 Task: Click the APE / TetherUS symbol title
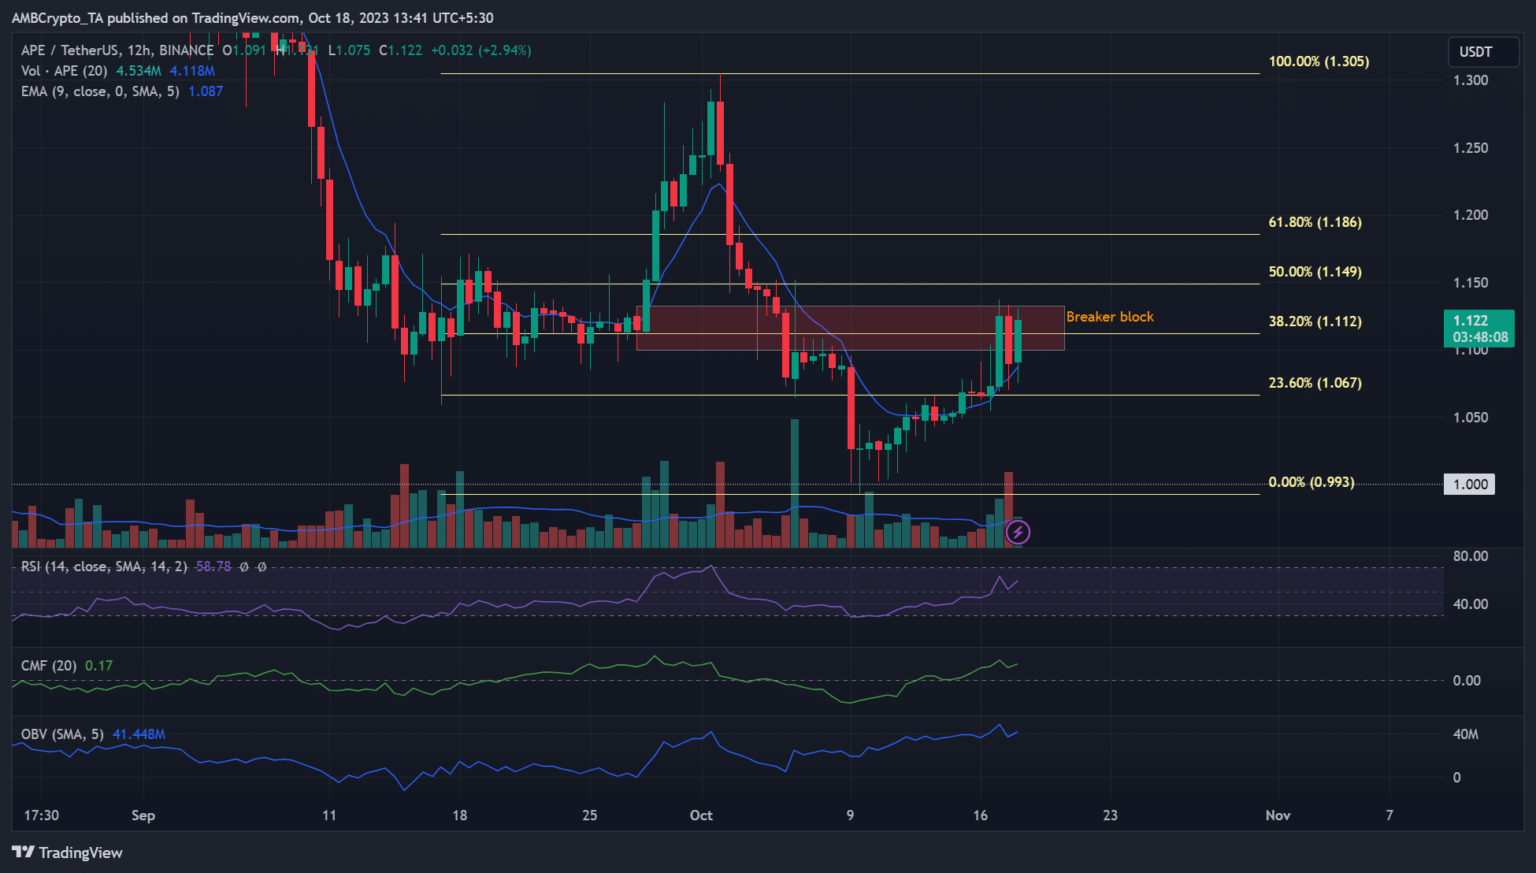tap(117, 50)
